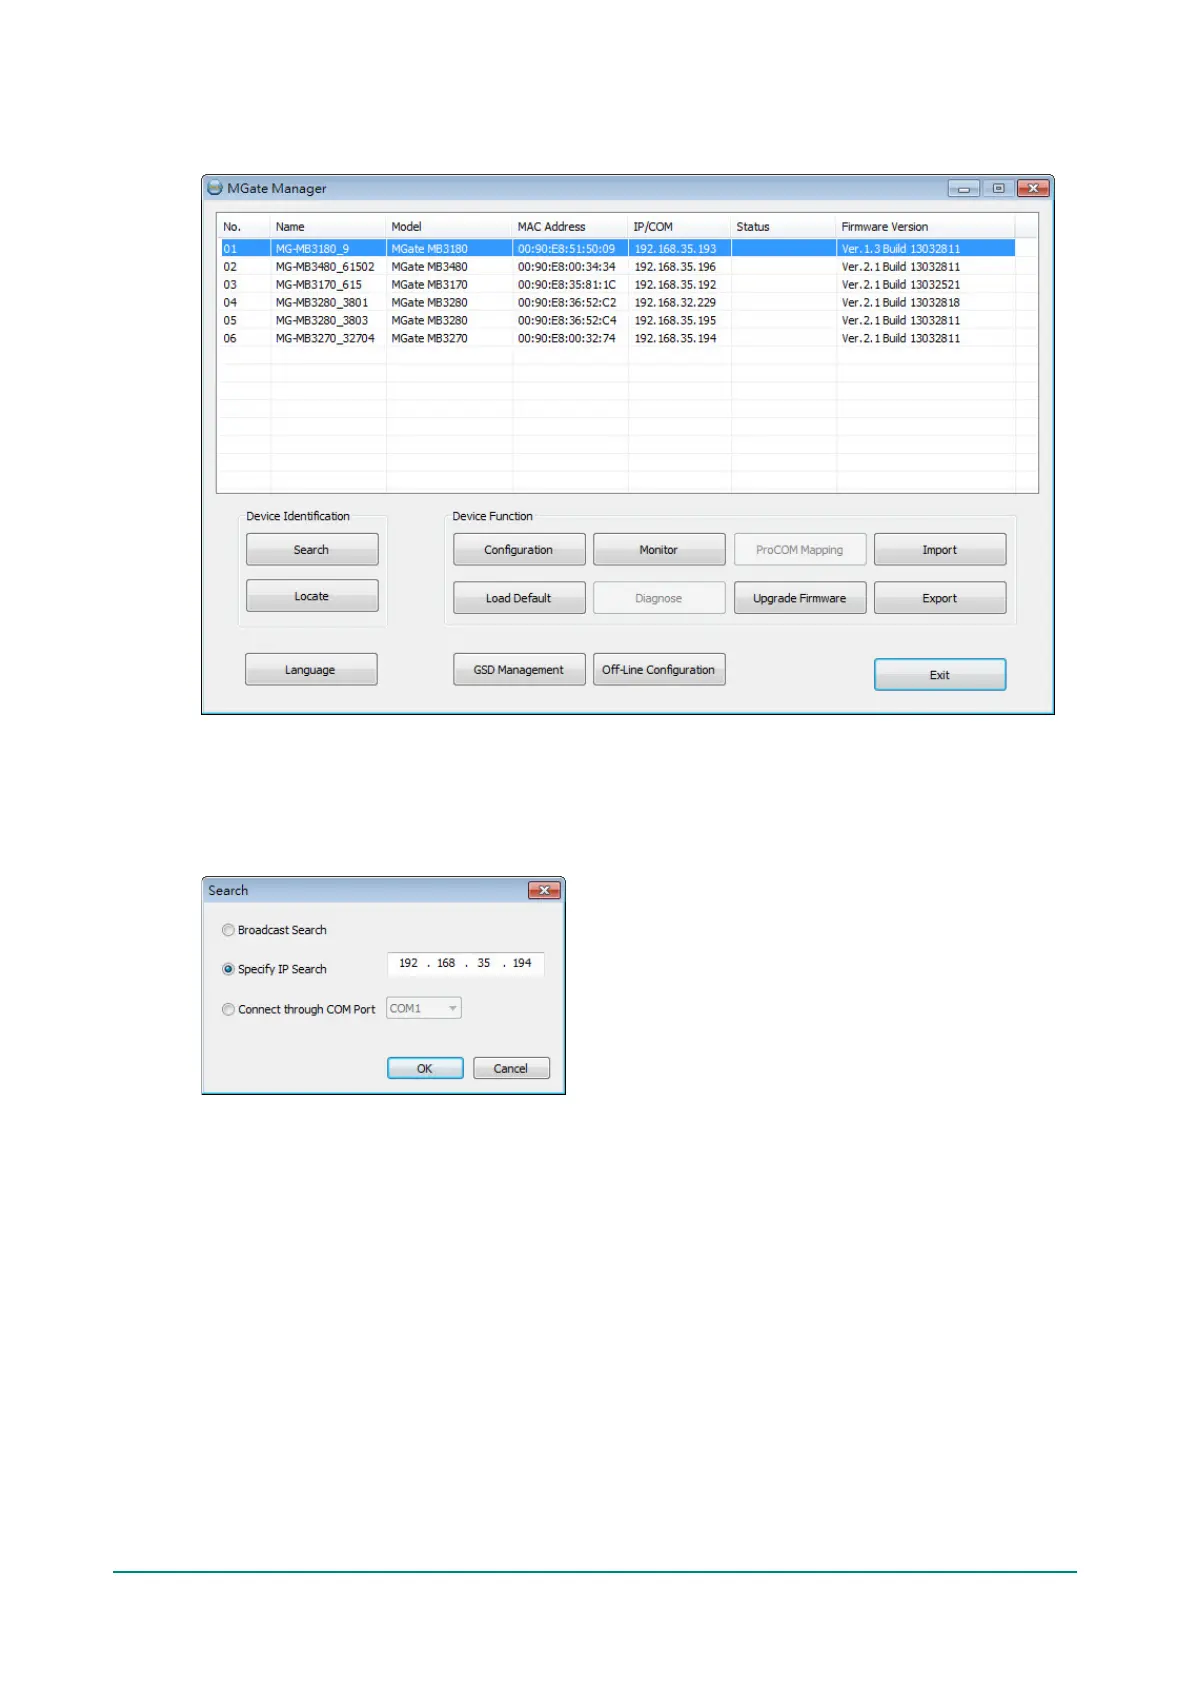Click the Monitor button
This screenshot has width=1191, height=1684.
pyautogui.click(x=659, y=550)
